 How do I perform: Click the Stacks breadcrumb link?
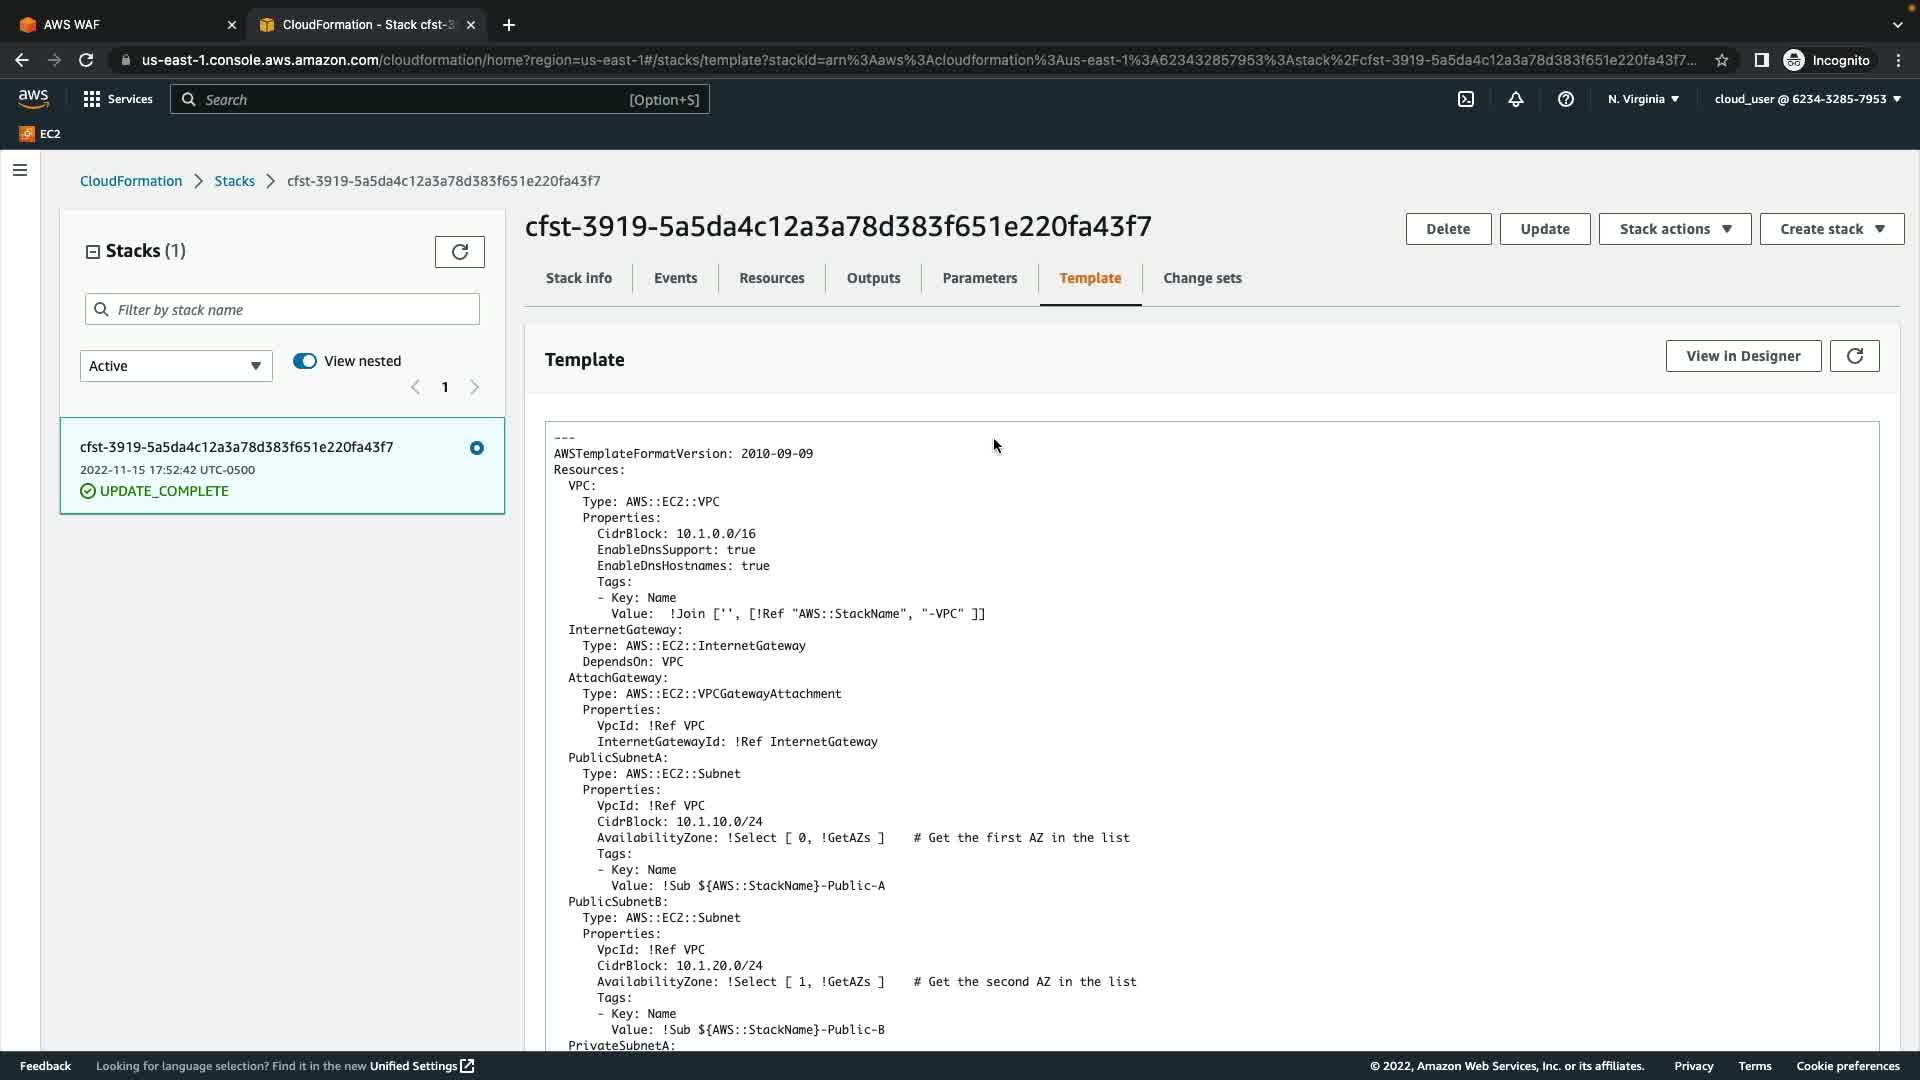[234, 181]
